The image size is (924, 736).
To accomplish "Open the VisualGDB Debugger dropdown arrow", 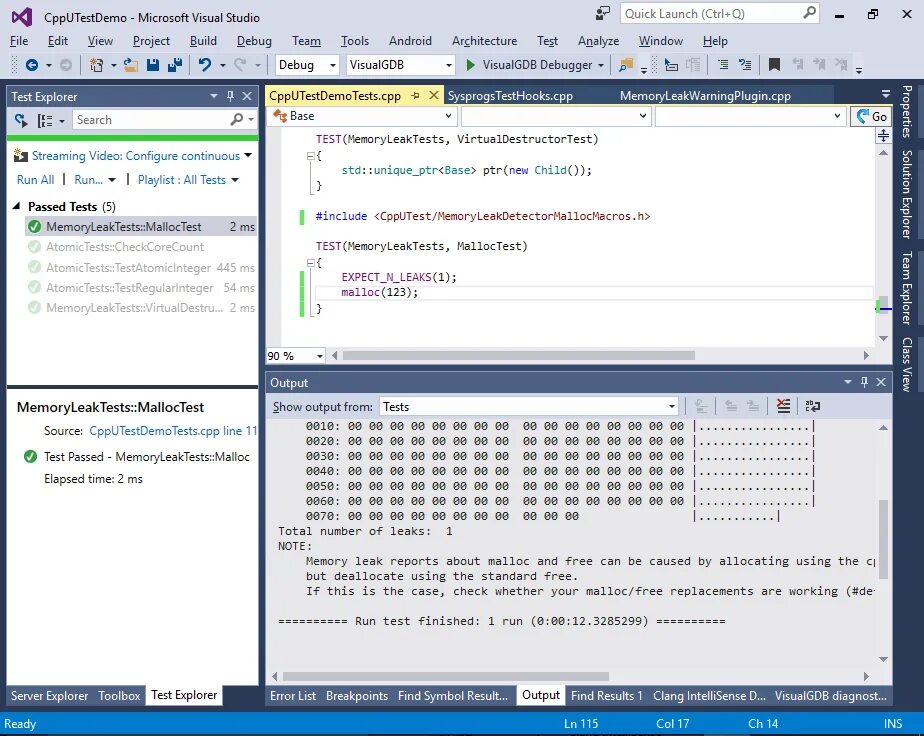I will (x=601, y=65).
